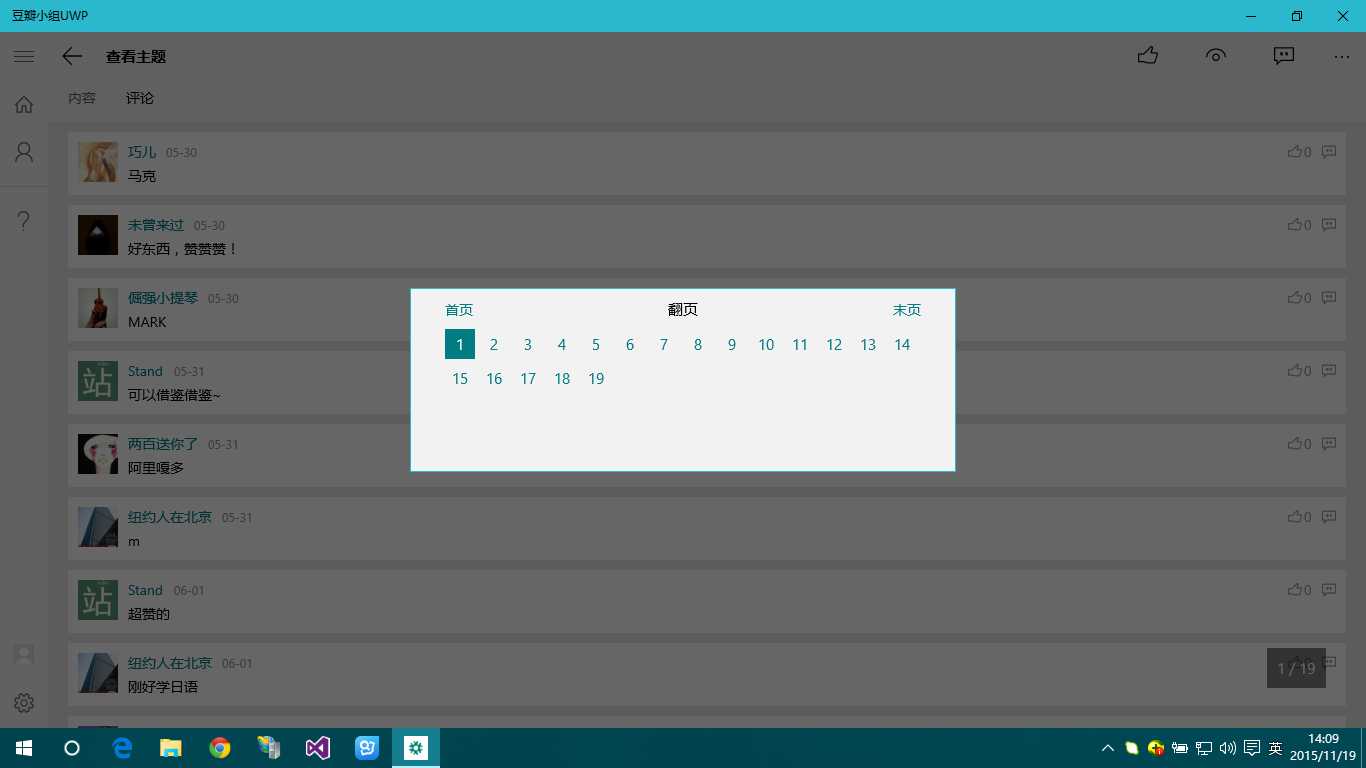This screenshot has width=1366, height=768.
Task: Select page 8 in the pager
Action: [x=698, y=344]
